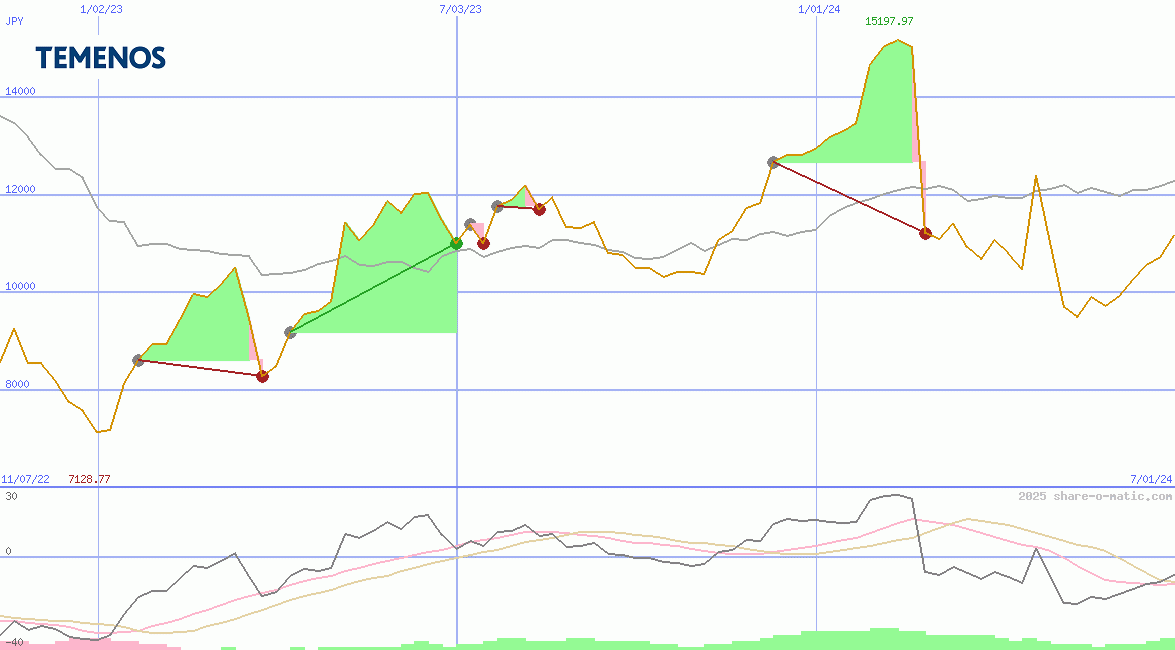Click the low price label 7128.77
Image resolution: width=1175 pixels, height=650 pixels.
(88, 478)
